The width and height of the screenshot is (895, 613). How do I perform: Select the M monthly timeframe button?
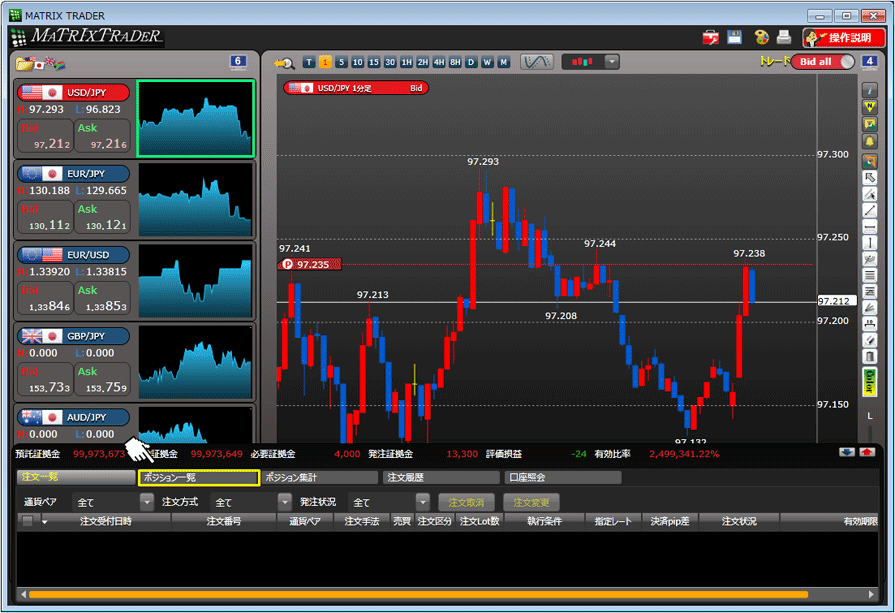tap(503, 62)
